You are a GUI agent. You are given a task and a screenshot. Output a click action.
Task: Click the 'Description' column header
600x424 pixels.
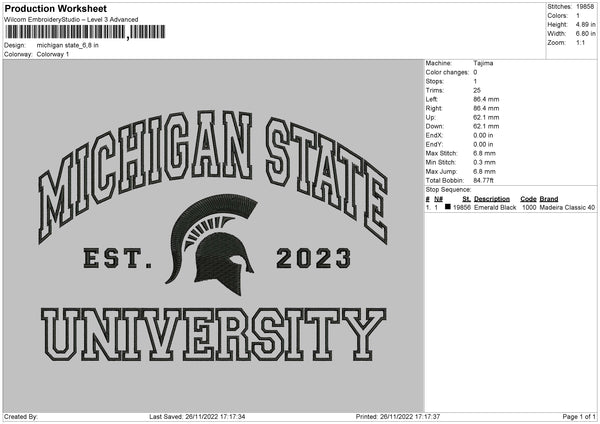492,199
